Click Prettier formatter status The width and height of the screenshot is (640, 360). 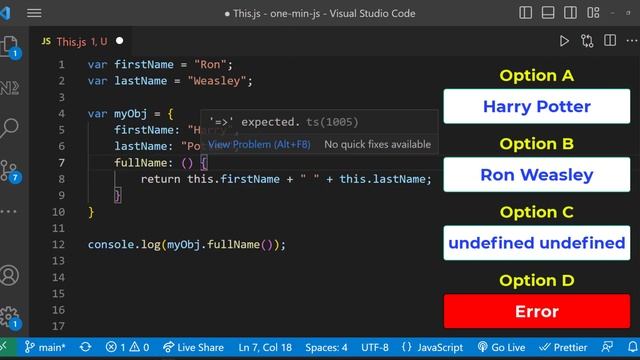click(x=563, y=347)
